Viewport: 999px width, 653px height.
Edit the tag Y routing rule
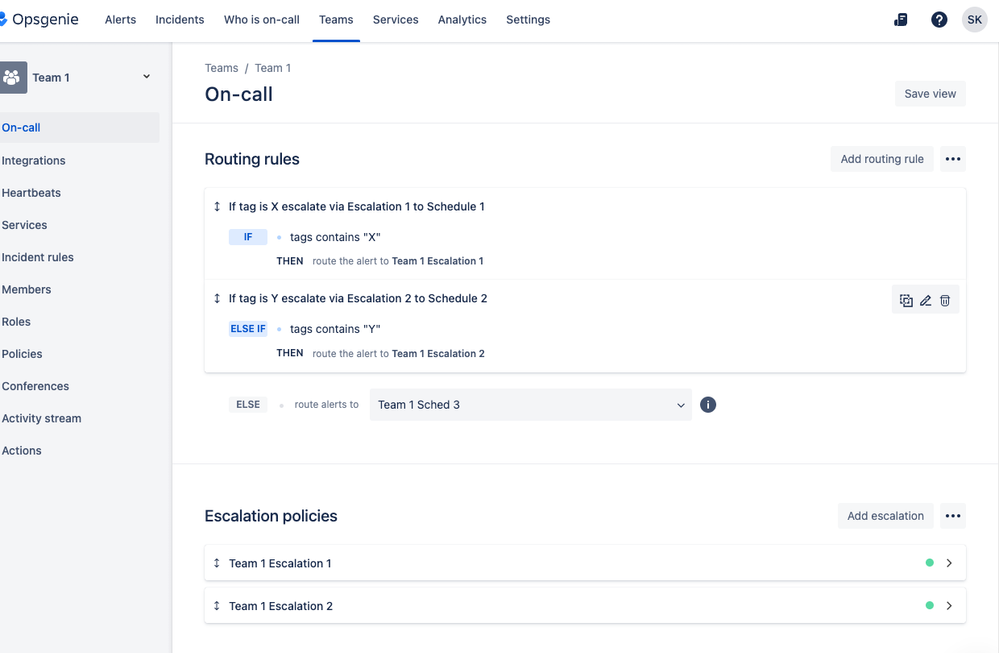pyautogui.click(x=926, y=301)
